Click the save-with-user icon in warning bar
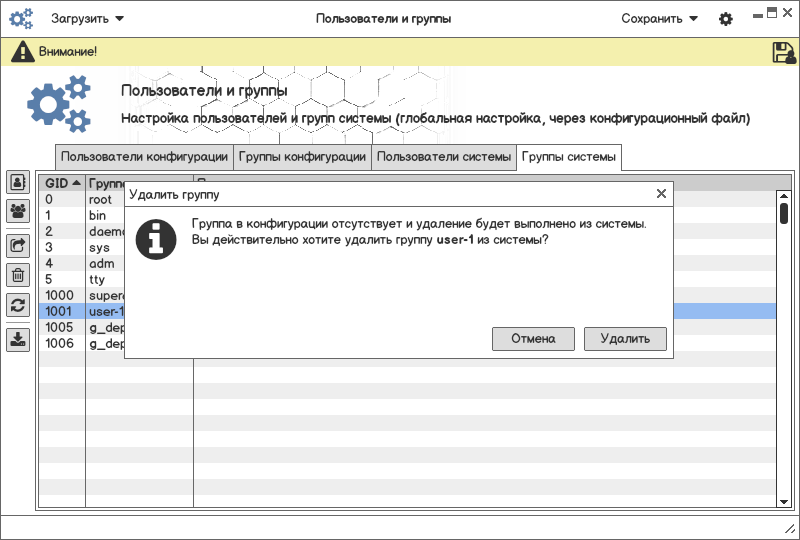800x540 pixels. coord(784,53)
